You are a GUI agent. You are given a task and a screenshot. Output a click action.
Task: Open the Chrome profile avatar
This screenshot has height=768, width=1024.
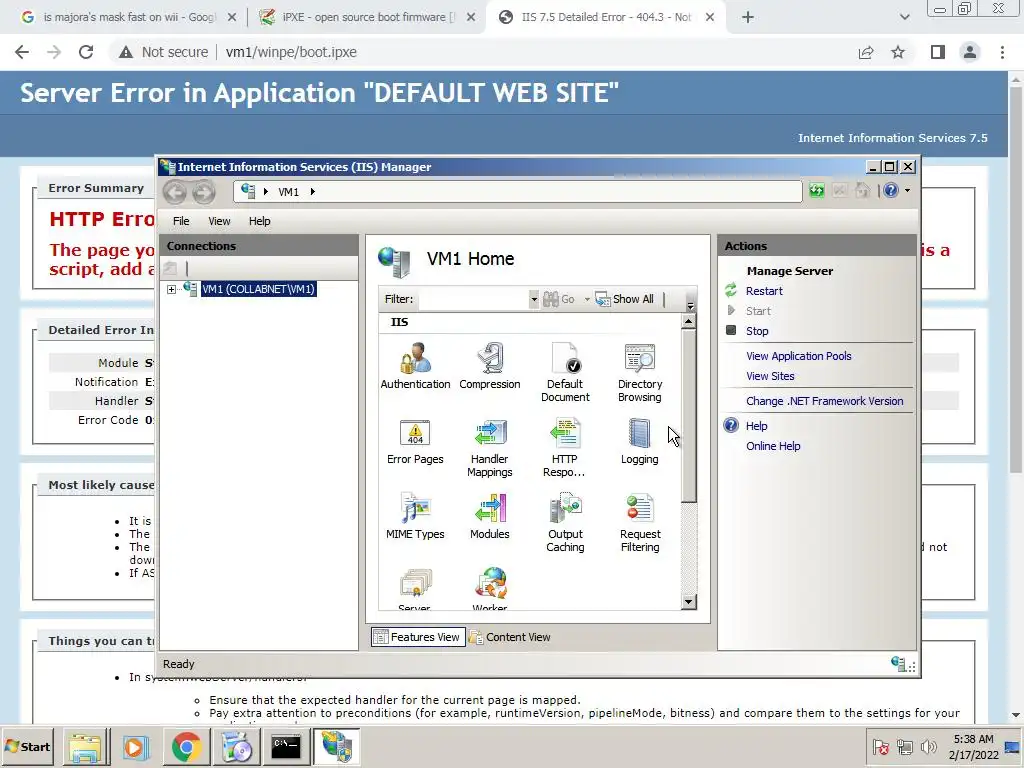pyautogui.click(x=970, y=52)
